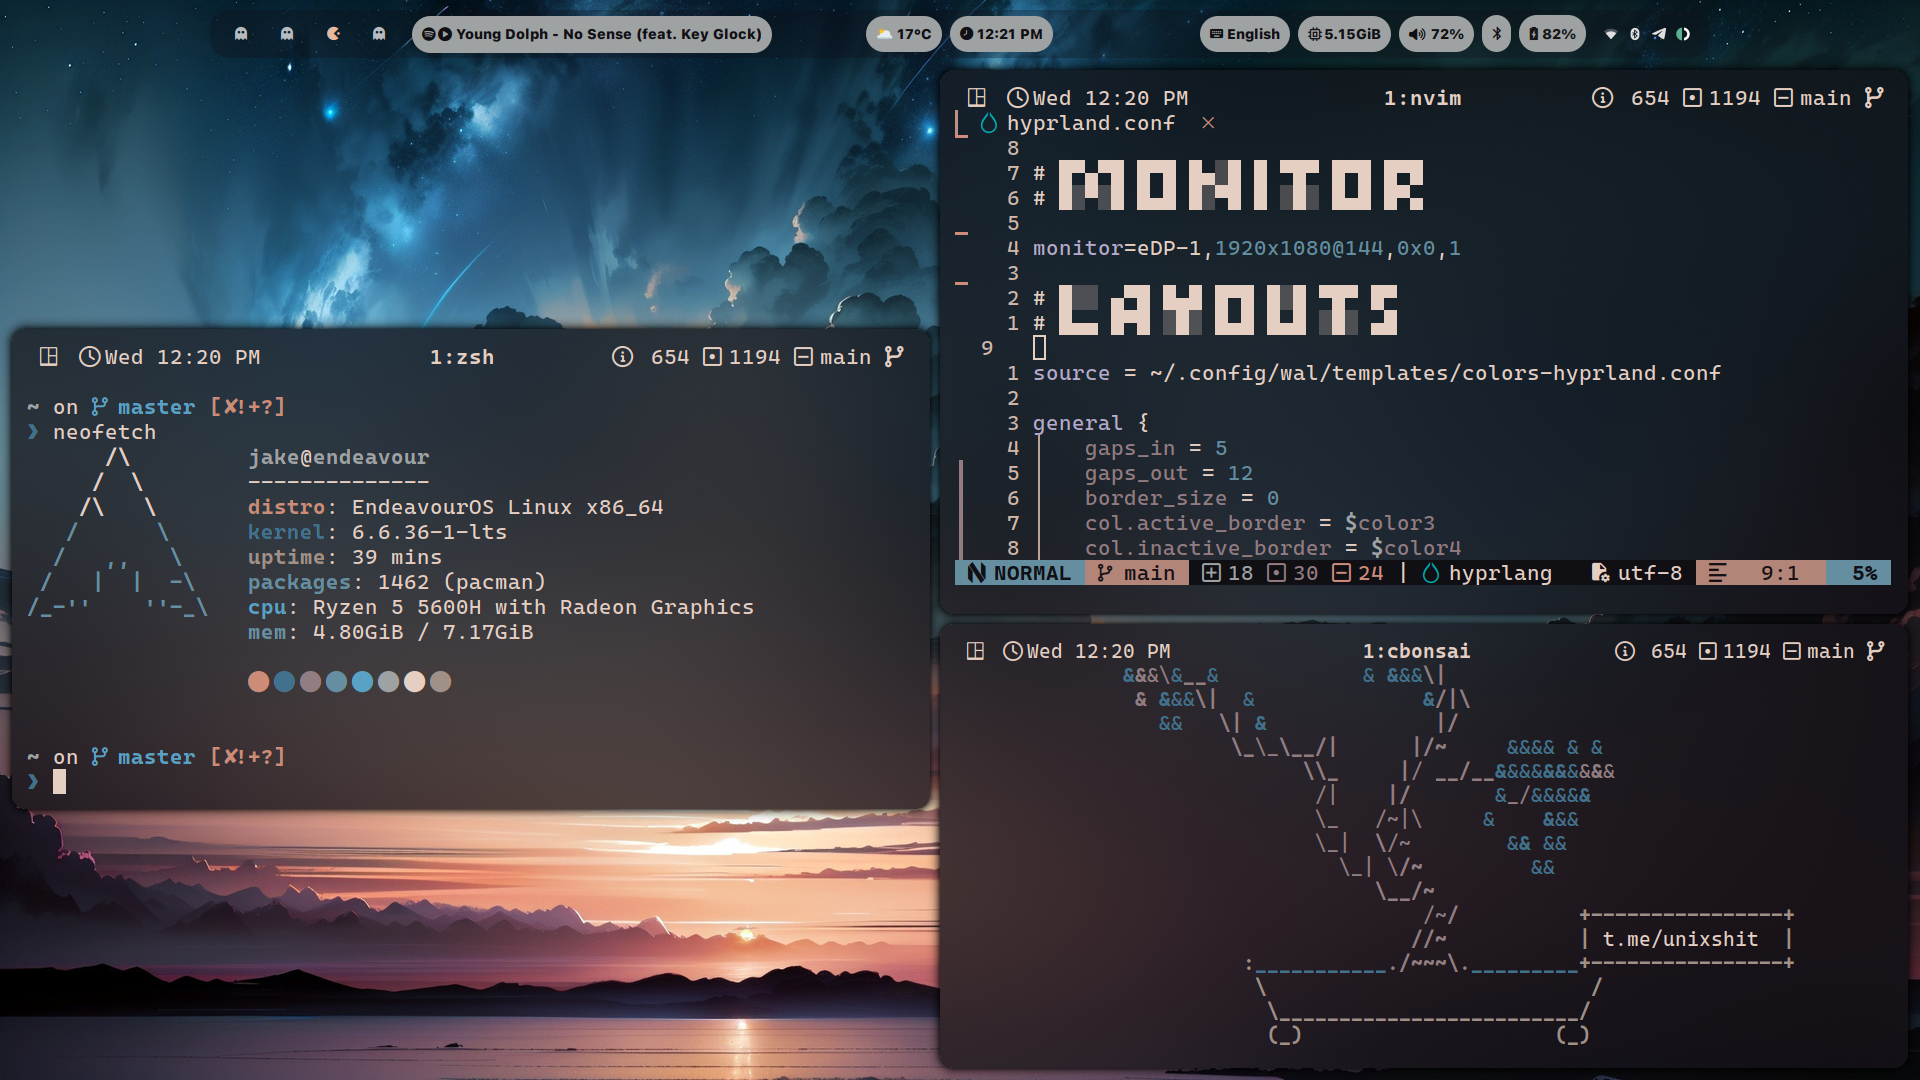
Task: Click the 12:21 PM clock widget
Action: [1001, 34]
